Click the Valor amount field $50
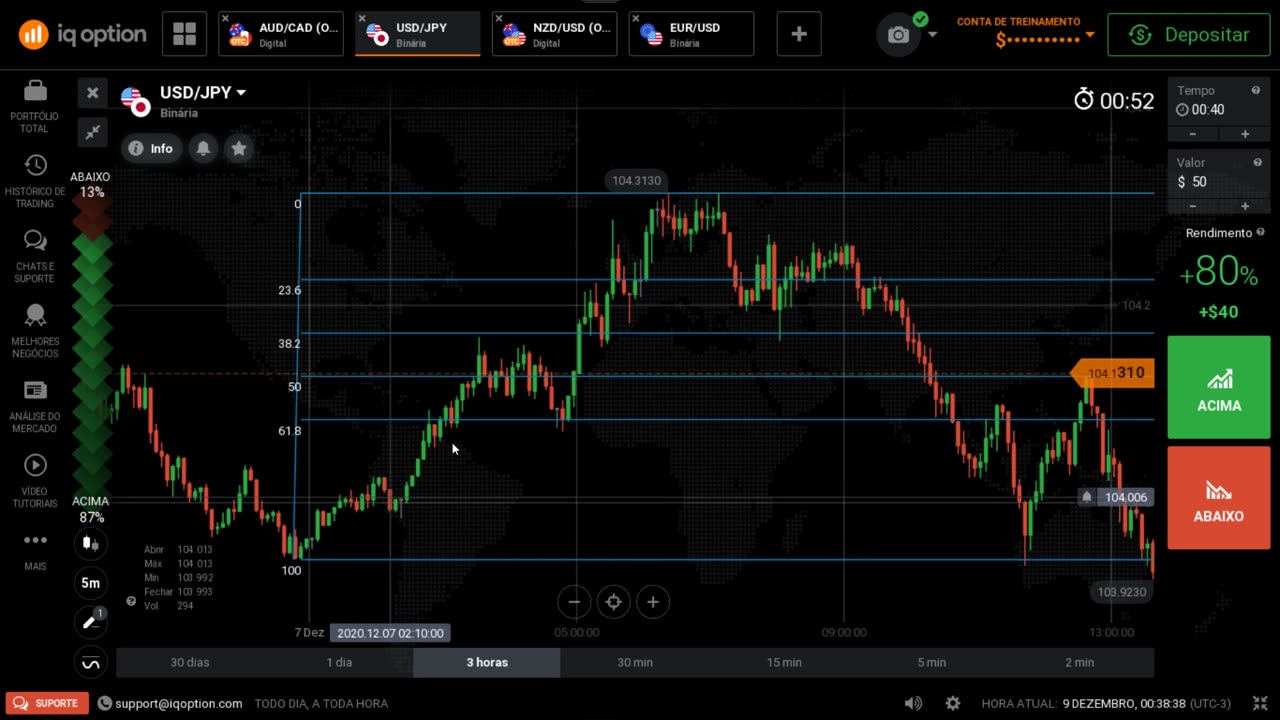 [x=1218, y=182]
